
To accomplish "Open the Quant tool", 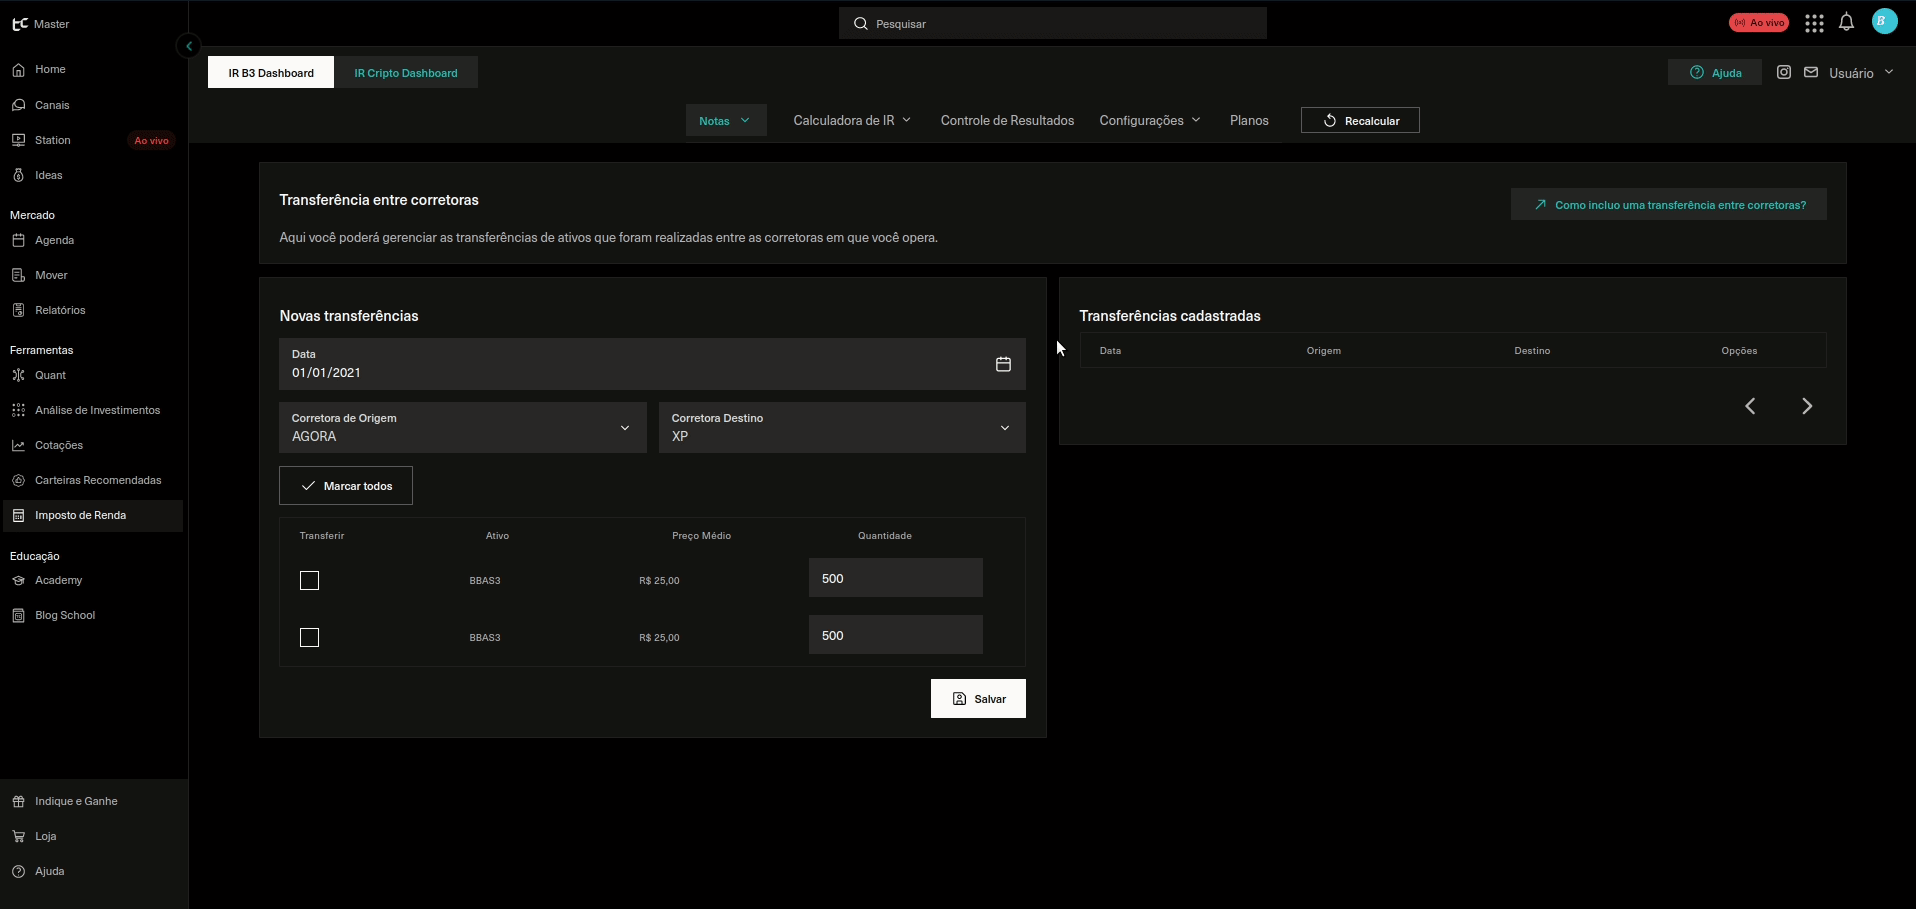I will tap(50, 375).
